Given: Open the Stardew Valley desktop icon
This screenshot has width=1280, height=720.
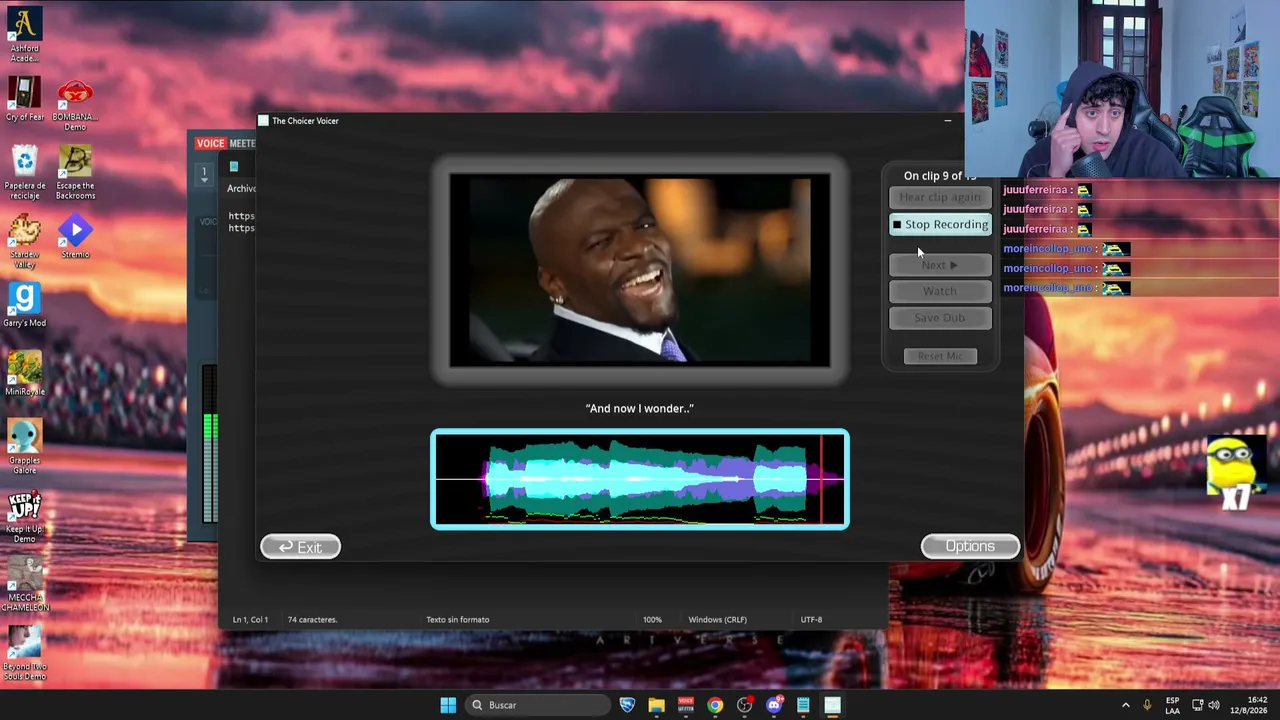Looking at the screenshot, I should click(24, 241).
